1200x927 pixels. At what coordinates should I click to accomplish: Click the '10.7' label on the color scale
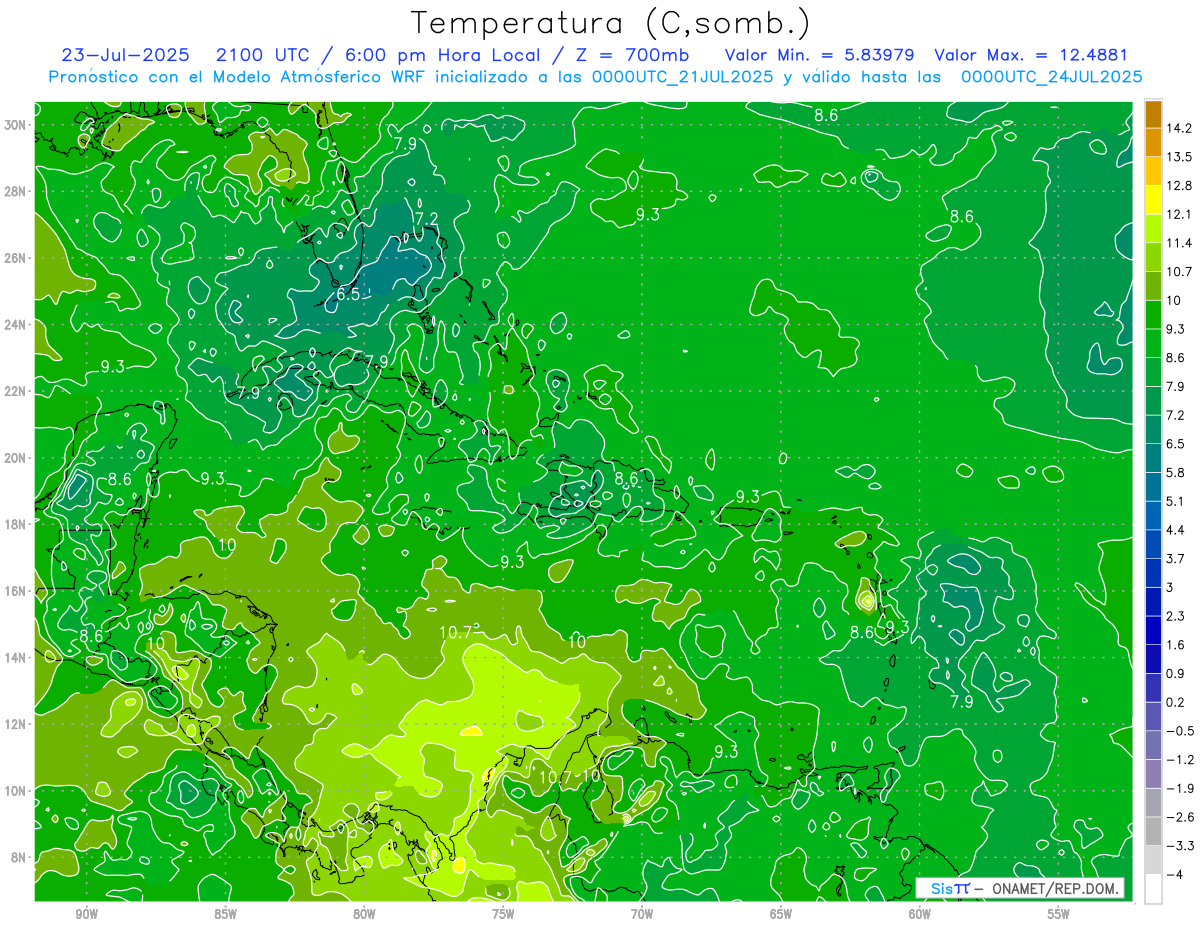pyautogui.click(x=1178, y=271)
